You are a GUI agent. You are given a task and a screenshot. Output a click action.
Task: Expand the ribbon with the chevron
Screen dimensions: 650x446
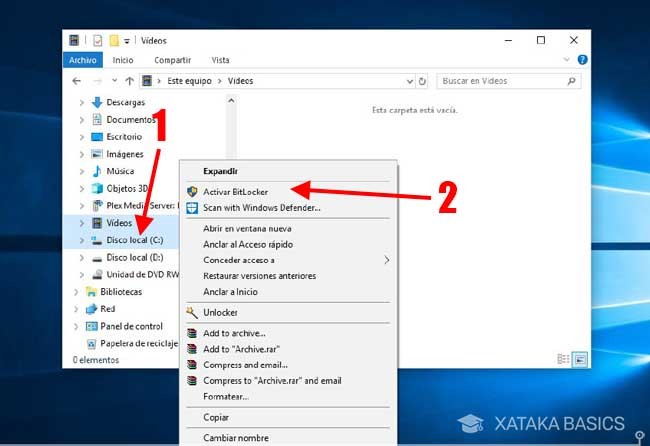(566, 60)
